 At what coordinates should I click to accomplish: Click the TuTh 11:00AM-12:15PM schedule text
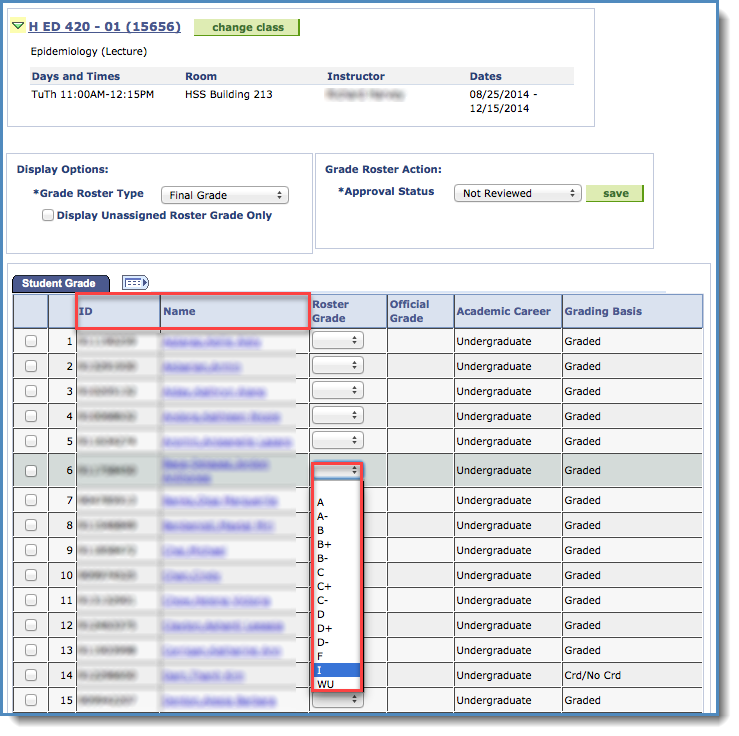[x=93, y=94]
